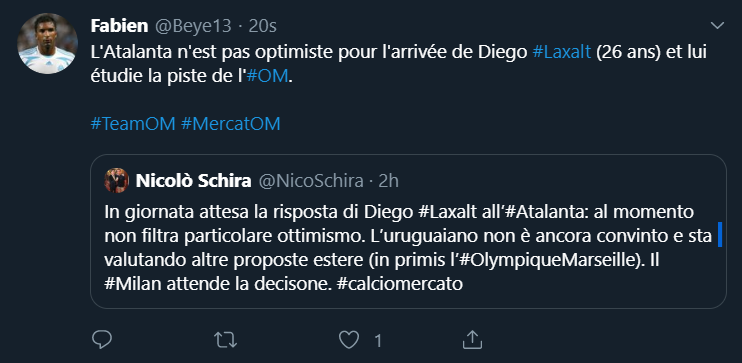
Task: View the tweet's 20s timestamp
Action: click(x=263, y=26)
